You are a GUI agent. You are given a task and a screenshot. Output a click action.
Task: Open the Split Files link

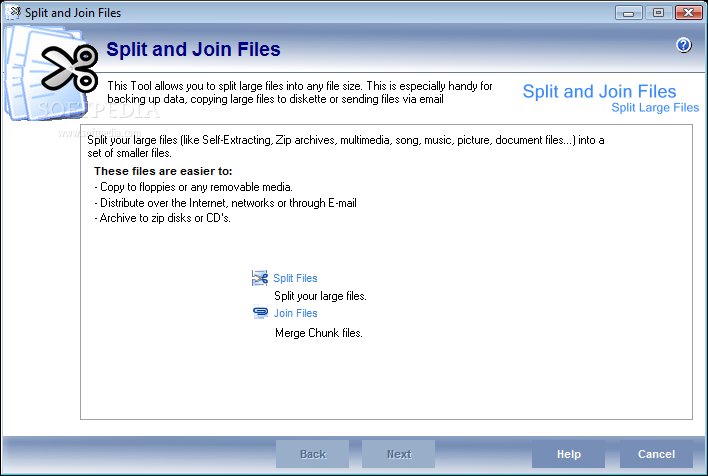[295, 278]
